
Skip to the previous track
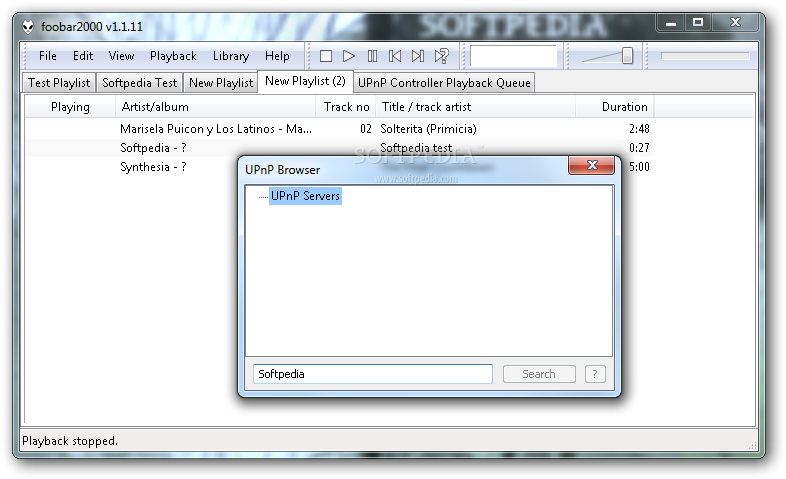tap(395, 56)
